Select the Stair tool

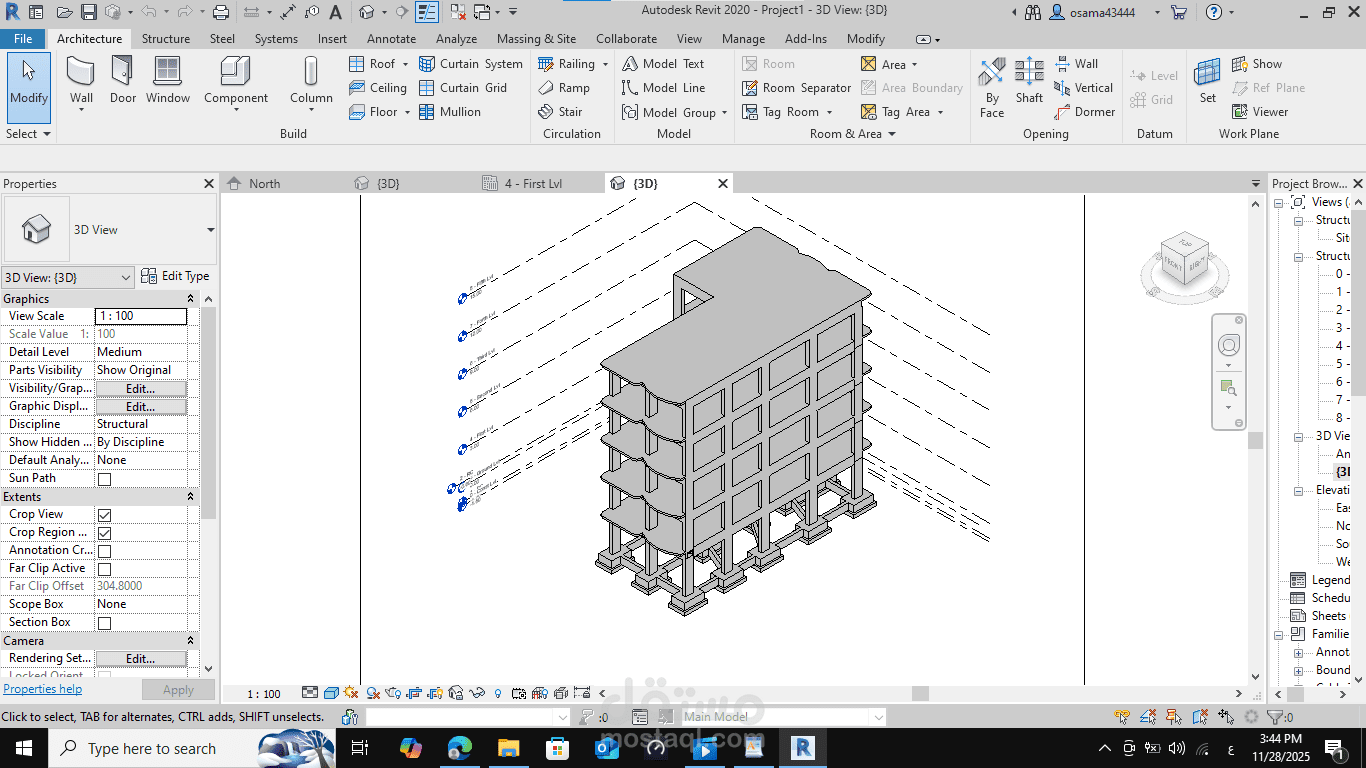(x=560, y=112)
